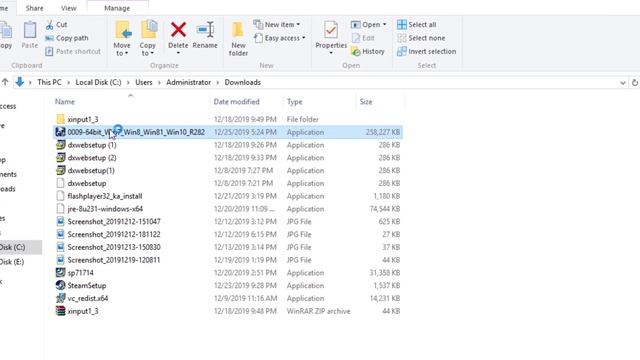
Task: Click date 12/23/2019 9:28 PM
Action: click(x=245, y=285)
